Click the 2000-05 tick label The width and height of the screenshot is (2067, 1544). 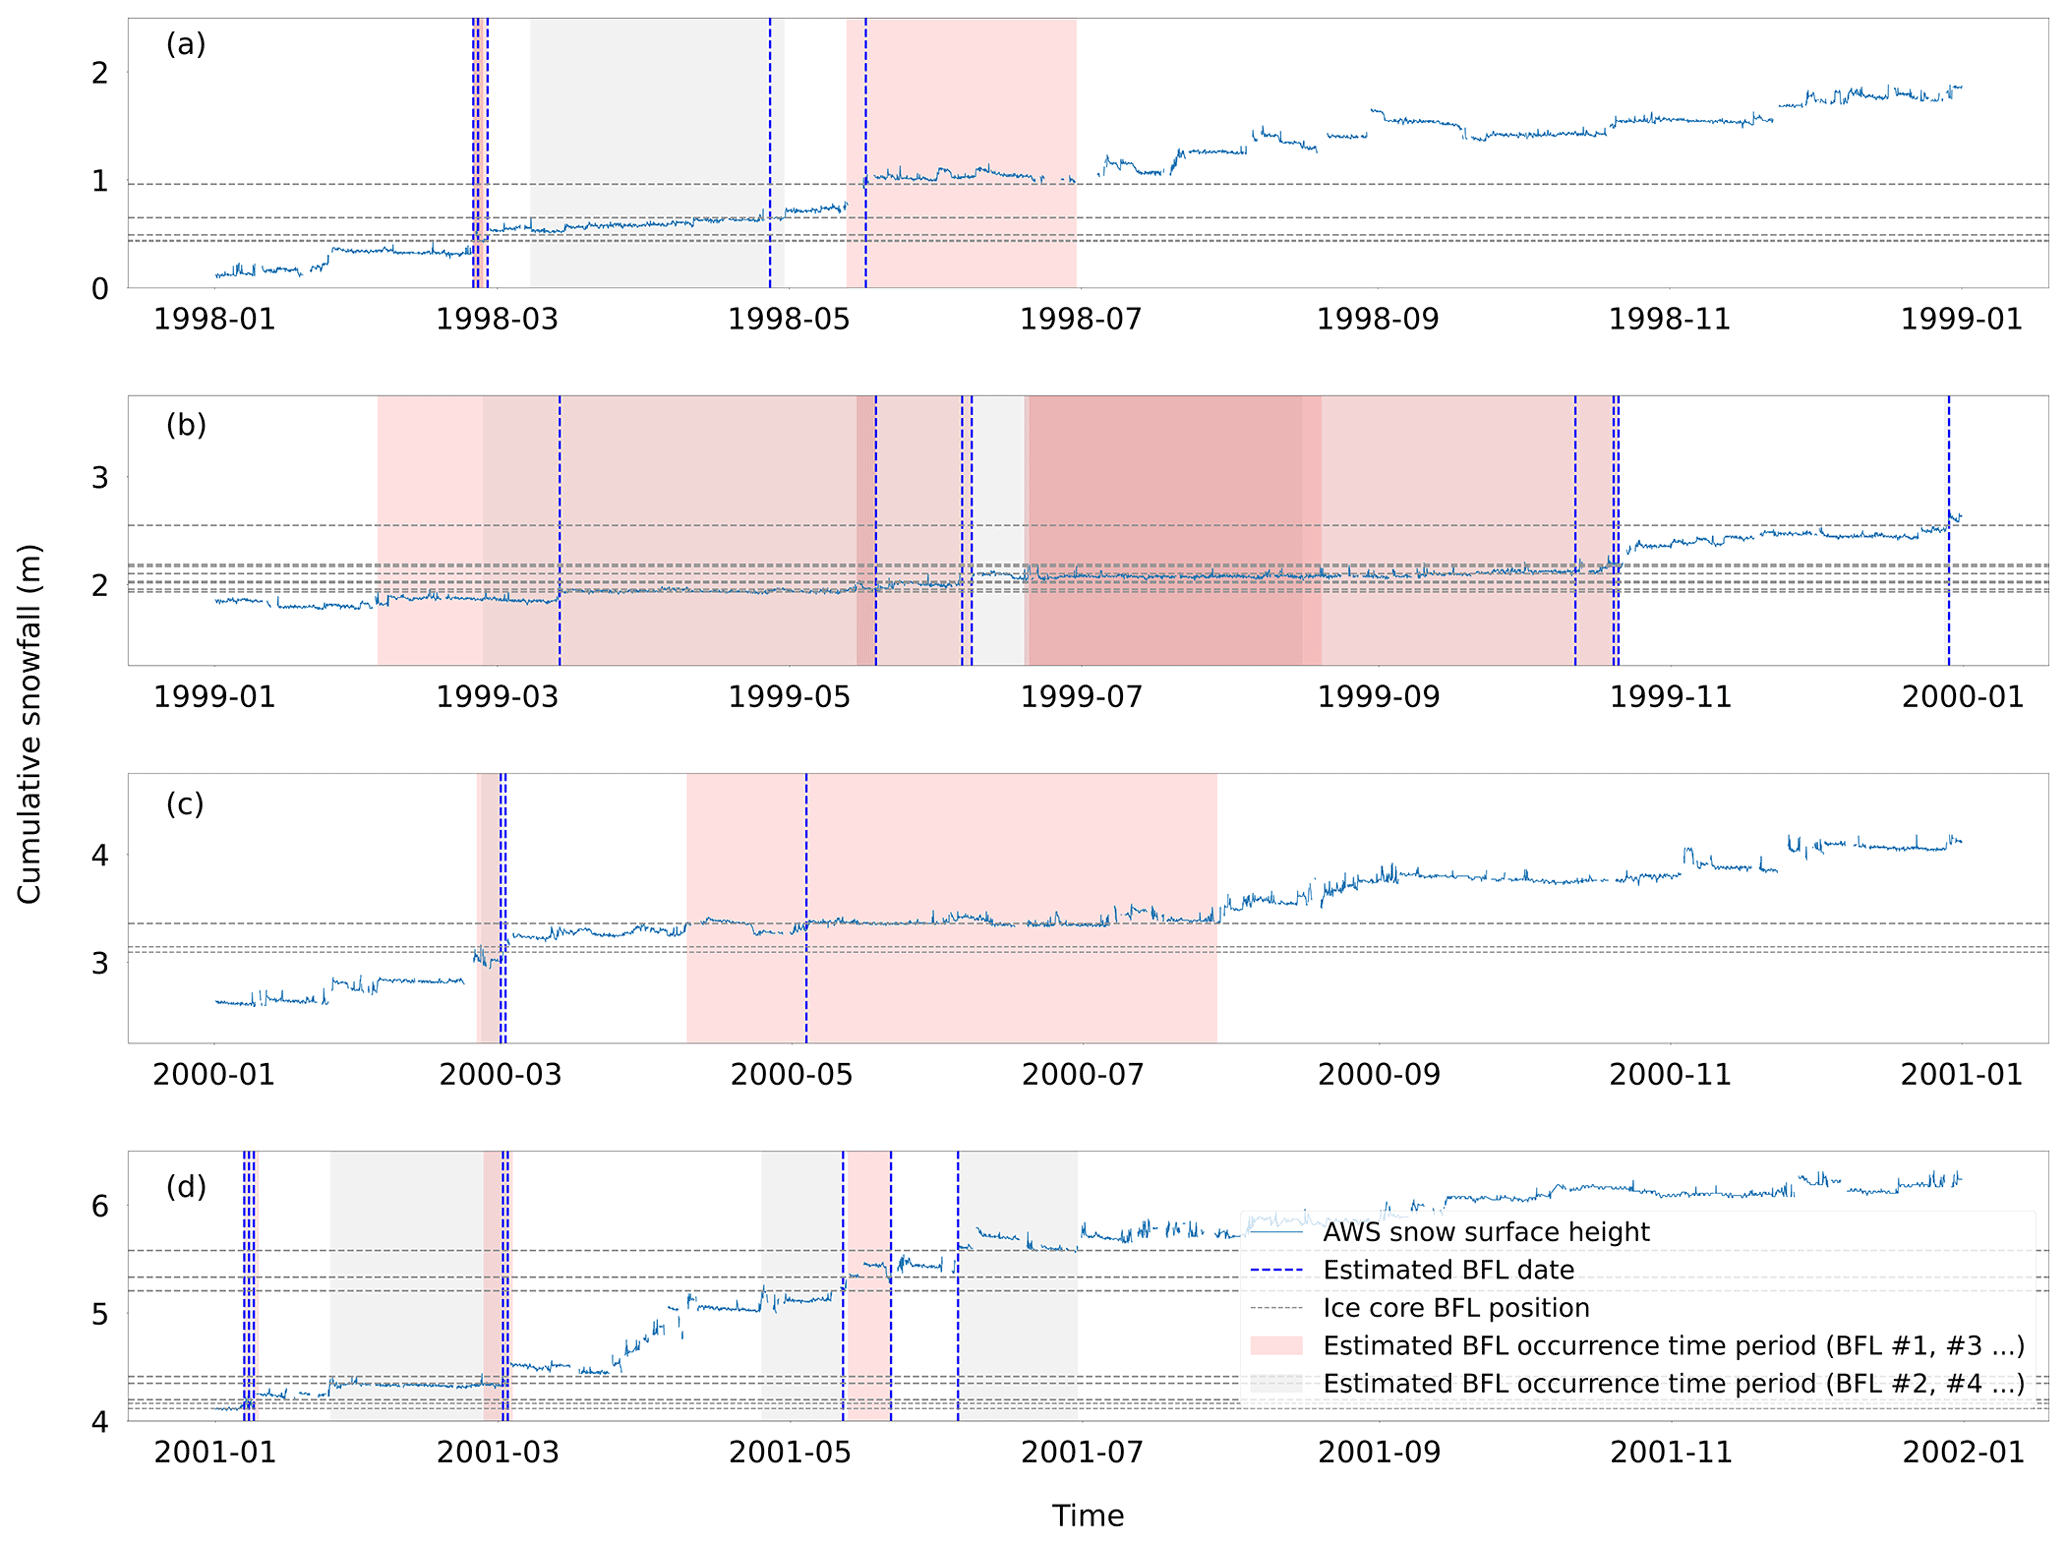coord(791,1075)
